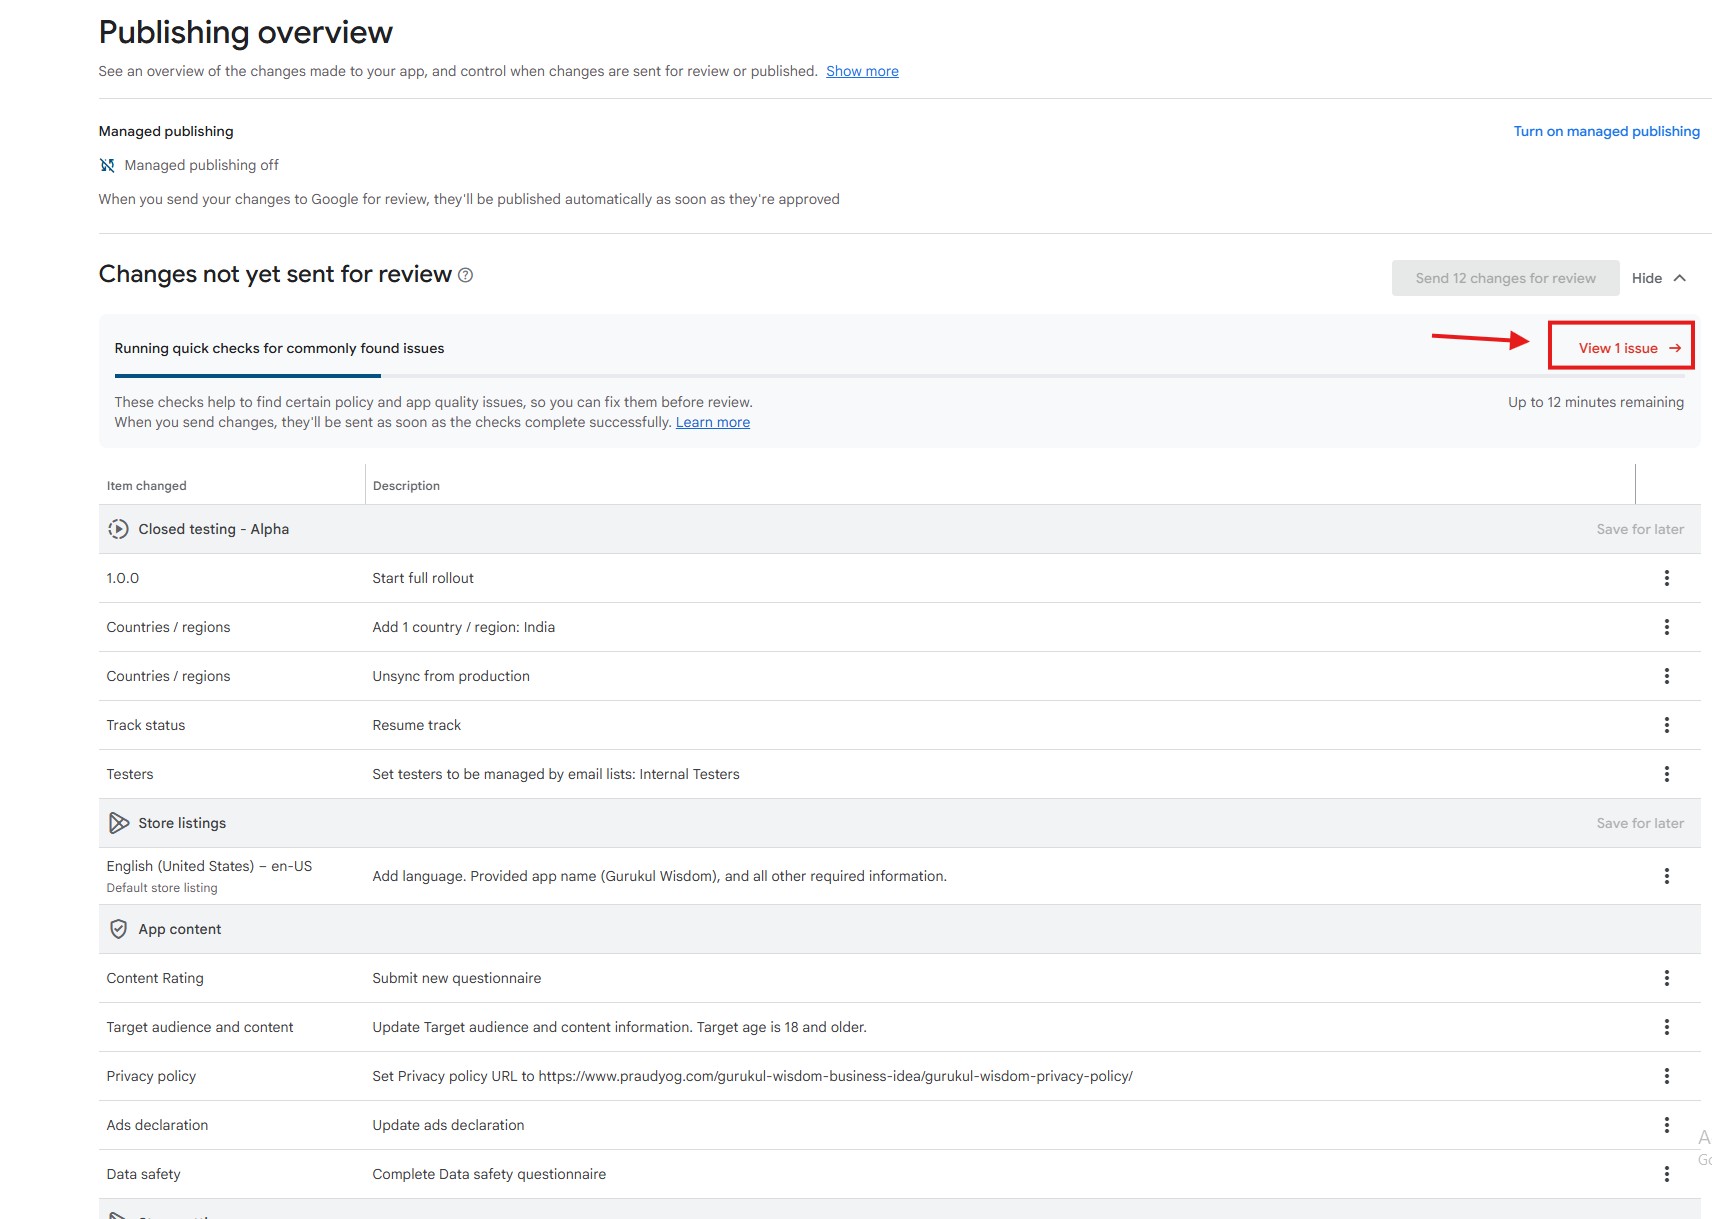Open three-dot menu for Track status row
1712x1219 pixels.
click(1666, 725)
